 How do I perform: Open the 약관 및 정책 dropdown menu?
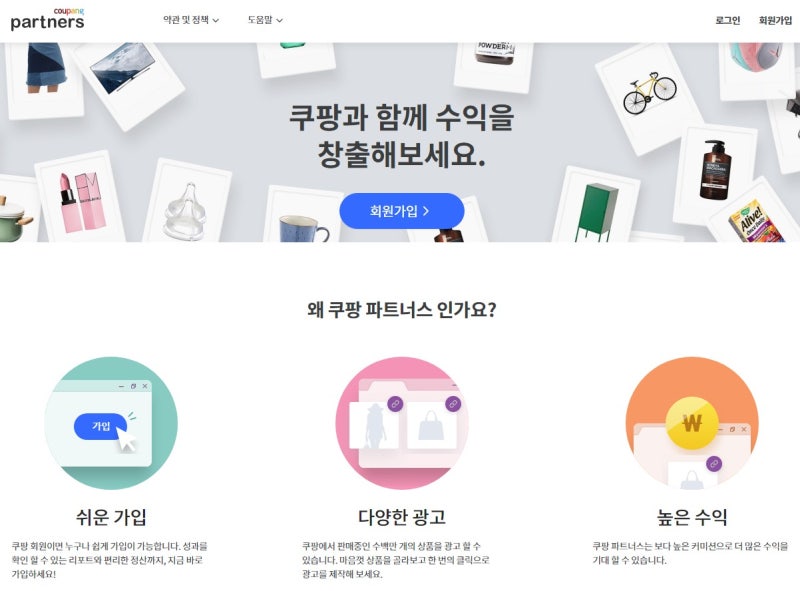point(191,20)
